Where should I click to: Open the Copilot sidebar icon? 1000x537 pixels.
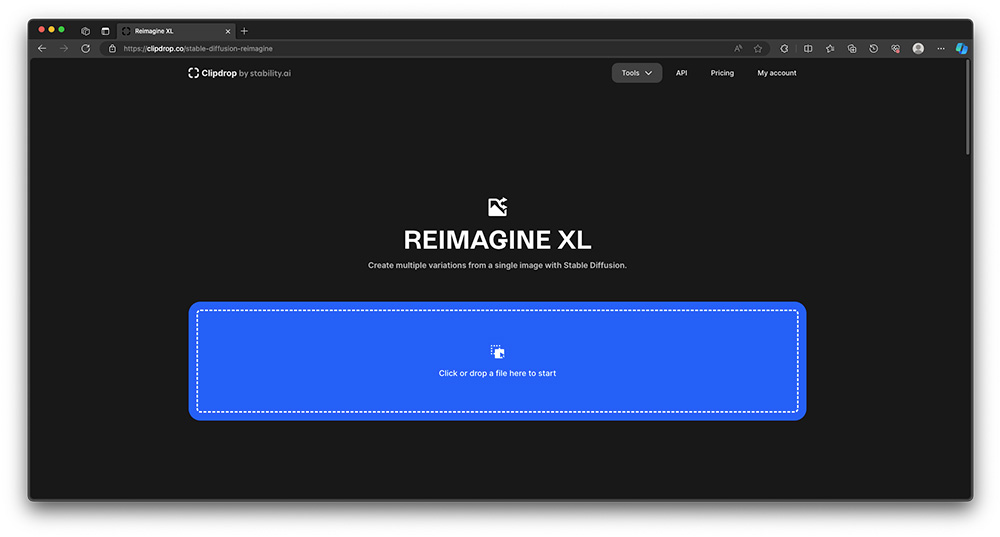pos(962,48)
